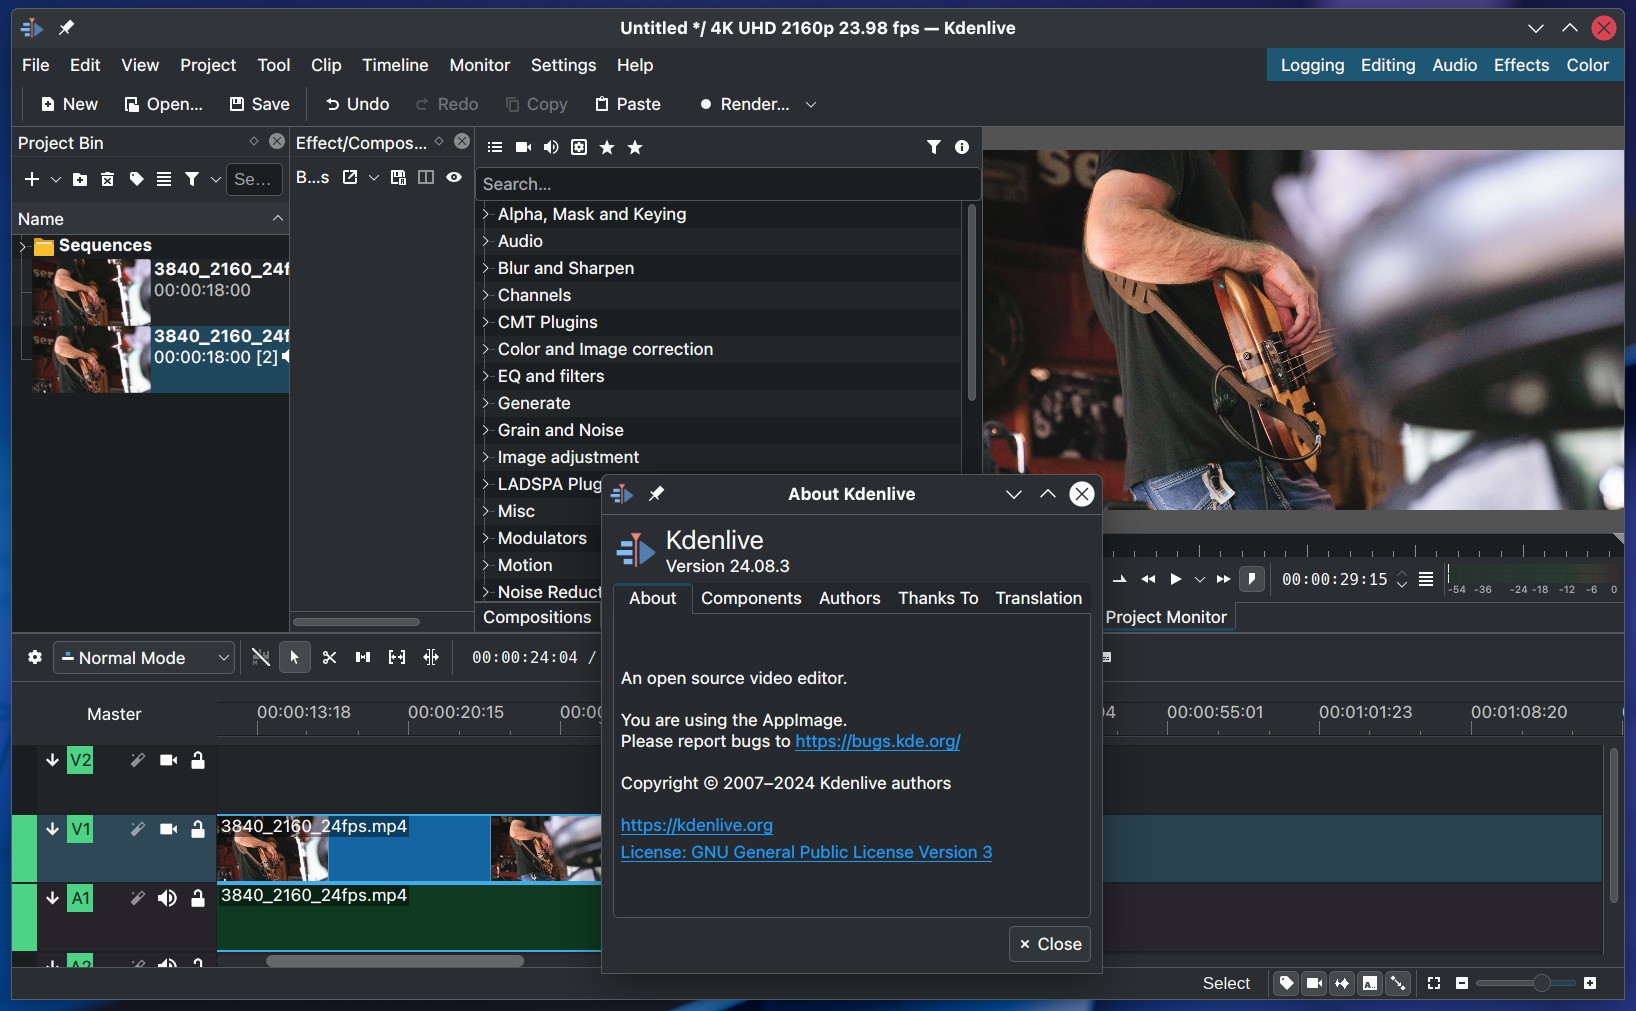Toggle video thumbnails in status bar

click(1314, 983)
